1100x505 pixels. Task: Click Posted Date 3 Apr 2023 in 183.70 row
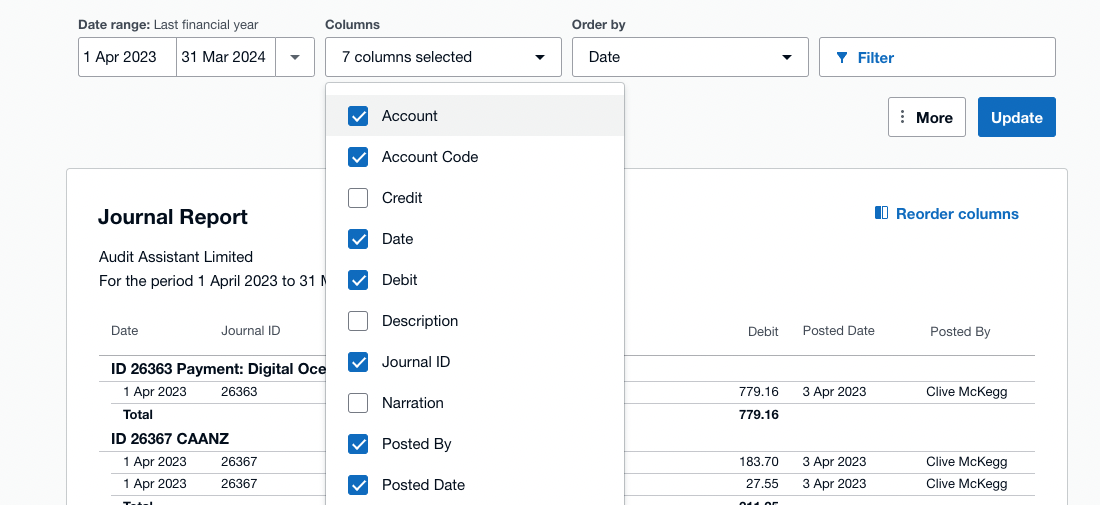(x=834, y=462)
